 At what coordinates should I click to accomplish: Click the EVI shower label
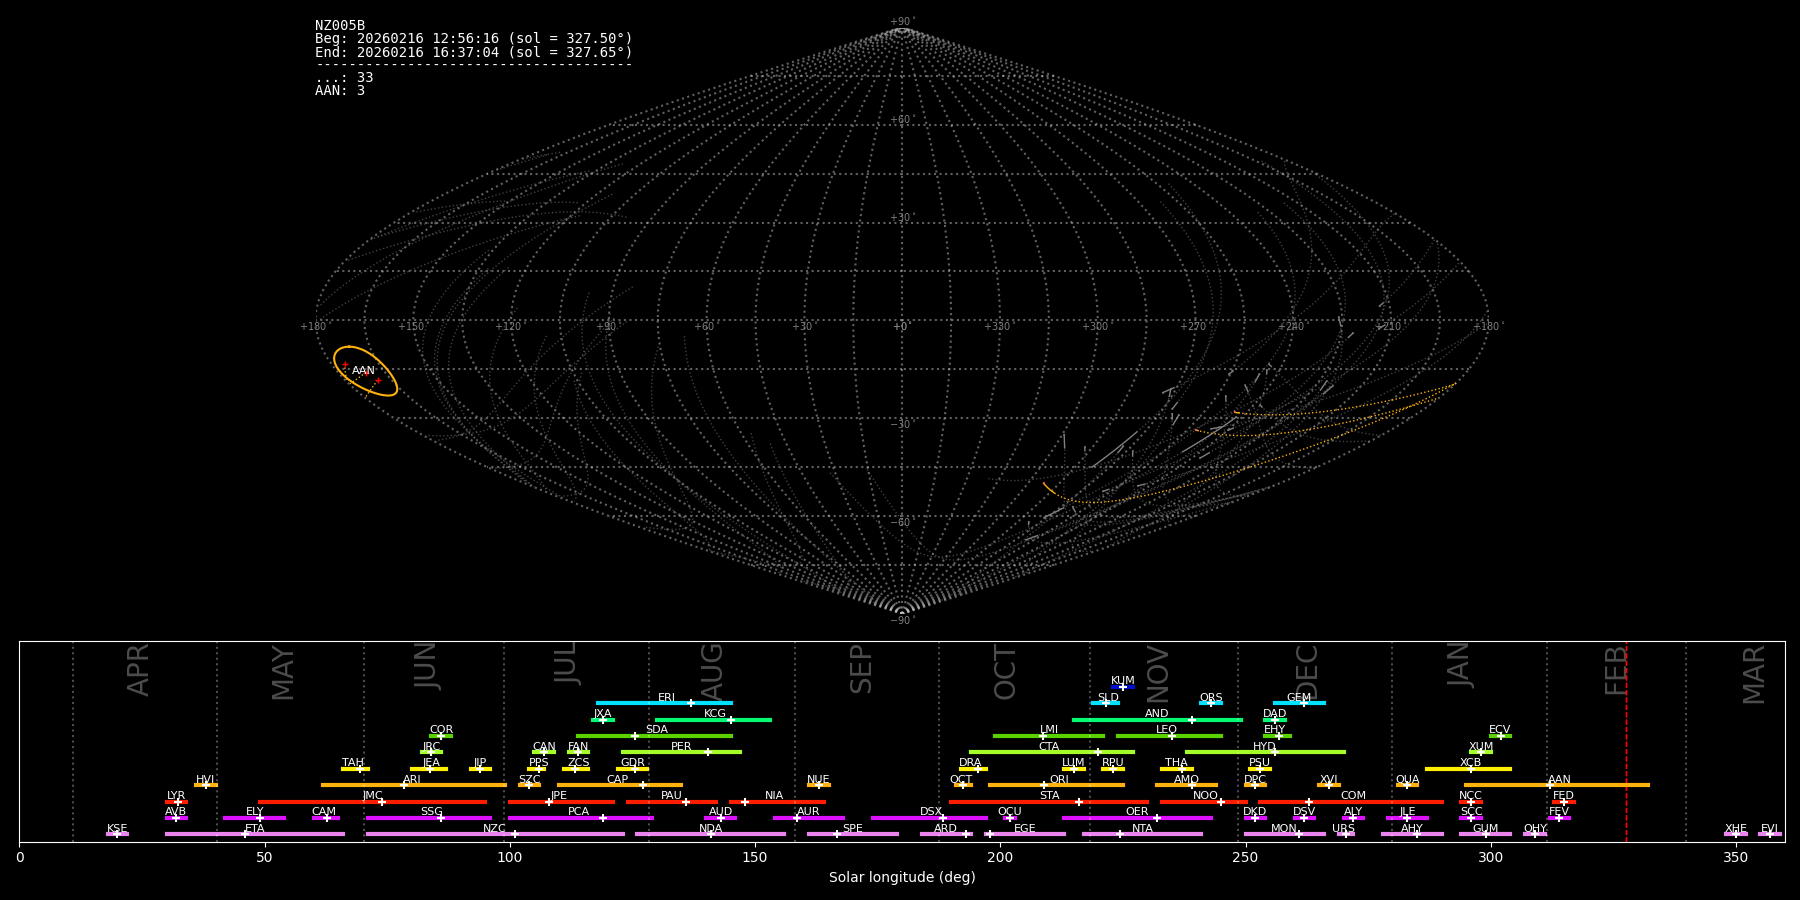coord(1769,829)
